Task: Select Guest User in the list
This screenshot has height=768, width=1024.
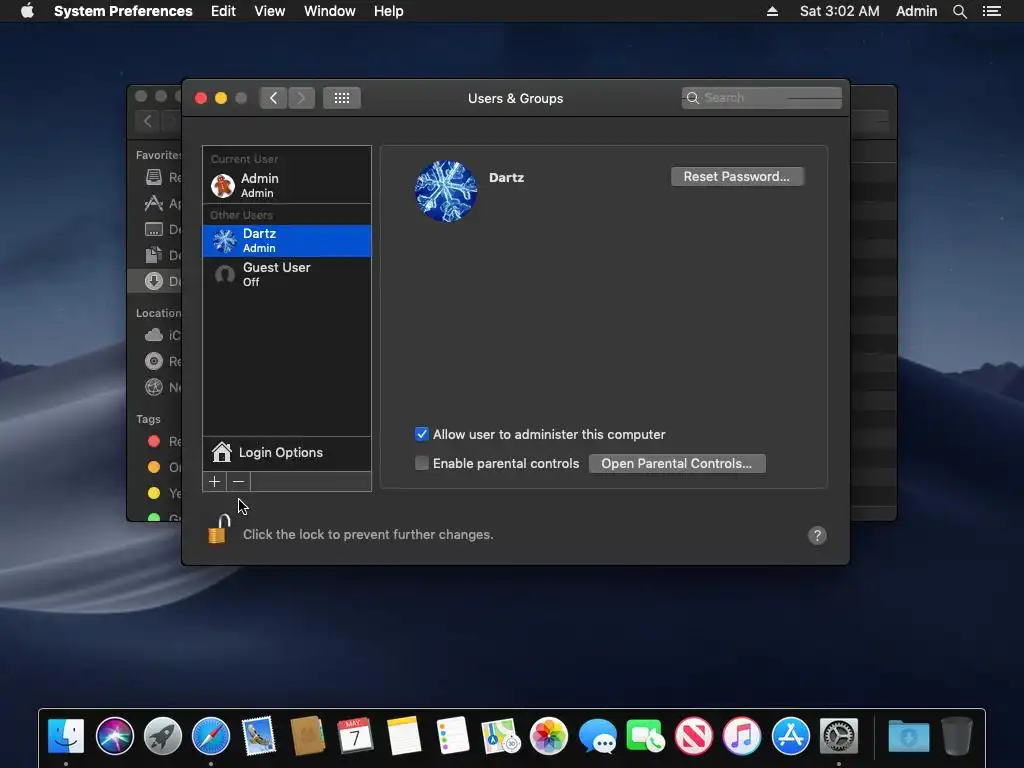Action: coord(287,274)
